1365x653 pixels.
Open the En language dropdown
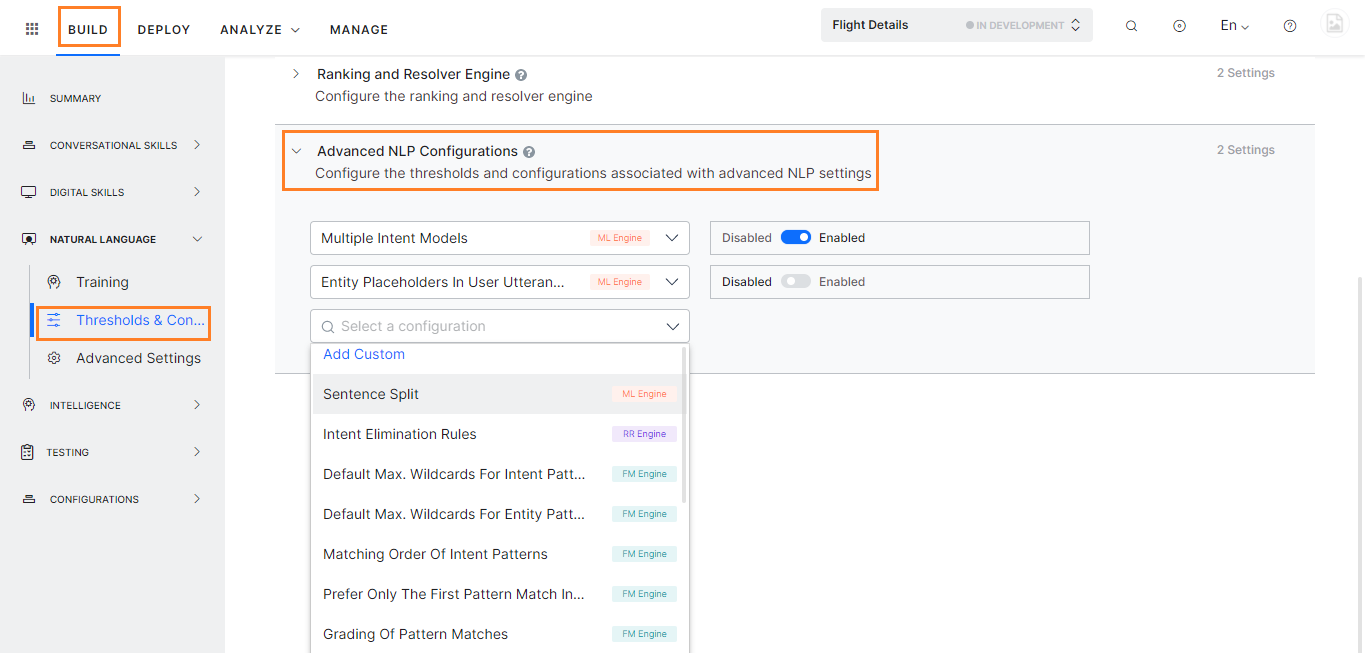pos(1234,25)
